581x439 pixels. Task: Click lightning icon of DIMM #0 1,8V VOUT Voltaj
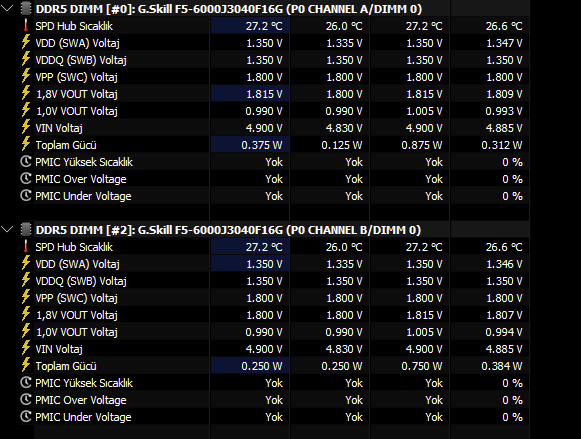click(x=26, y=93)
